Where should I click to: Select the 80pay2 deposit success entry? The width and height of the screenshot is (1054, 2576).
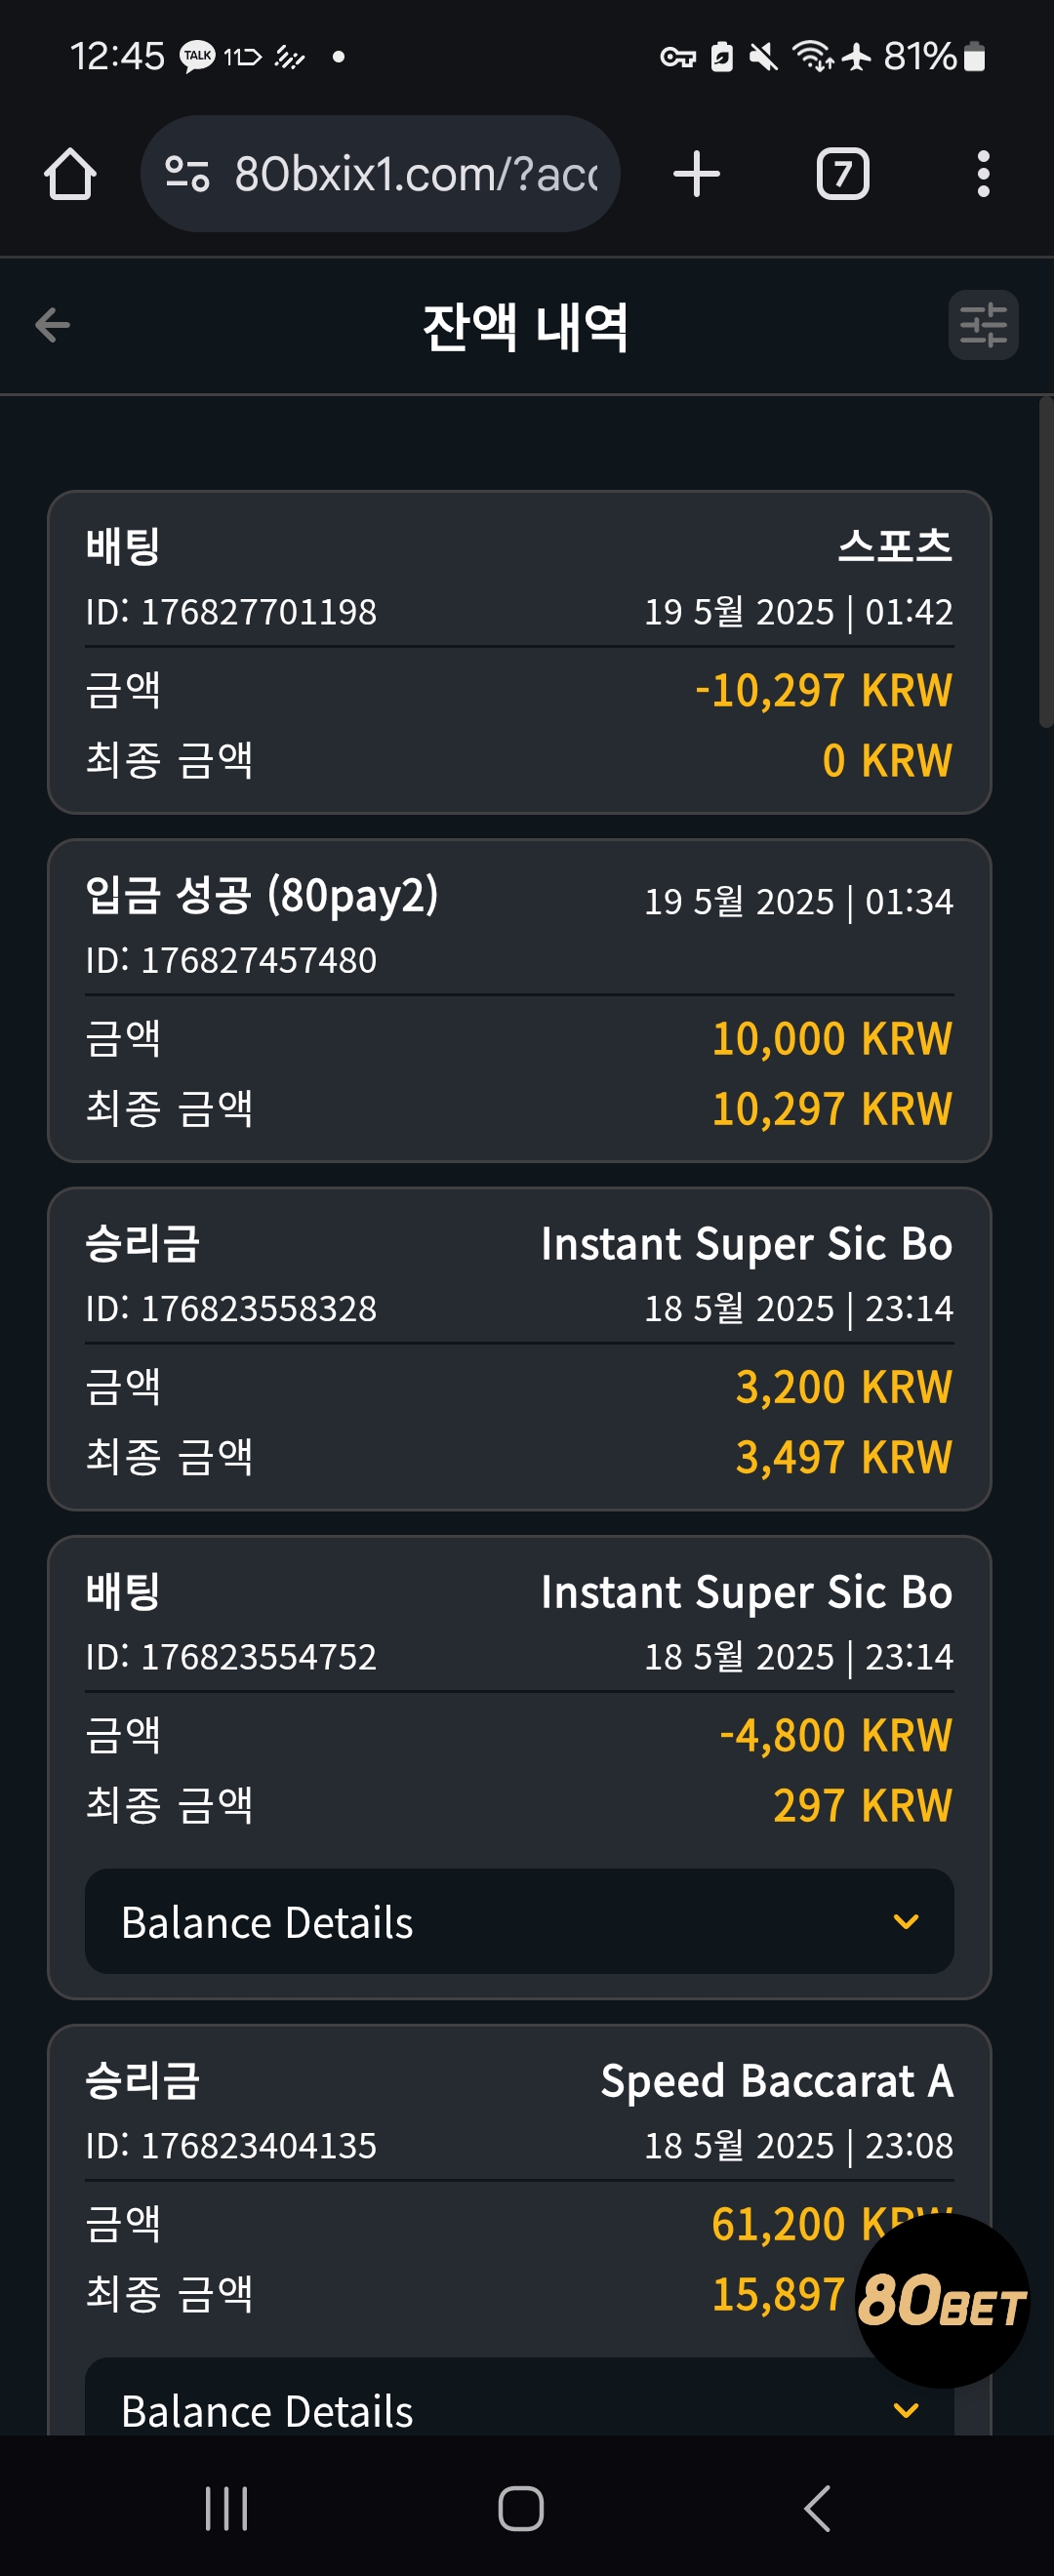[519, 1001]
